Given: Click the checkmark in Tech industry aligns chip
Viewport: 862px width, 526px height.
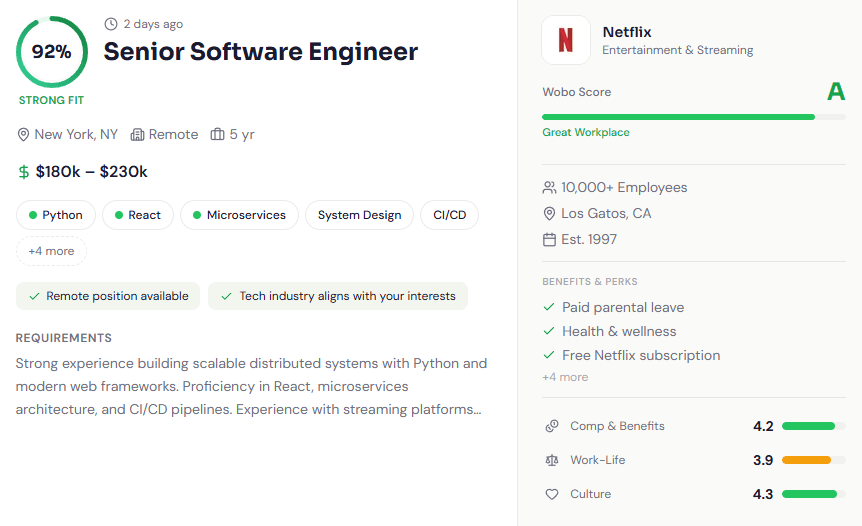Looking at the screenshot, I should (x=226, y=296).
